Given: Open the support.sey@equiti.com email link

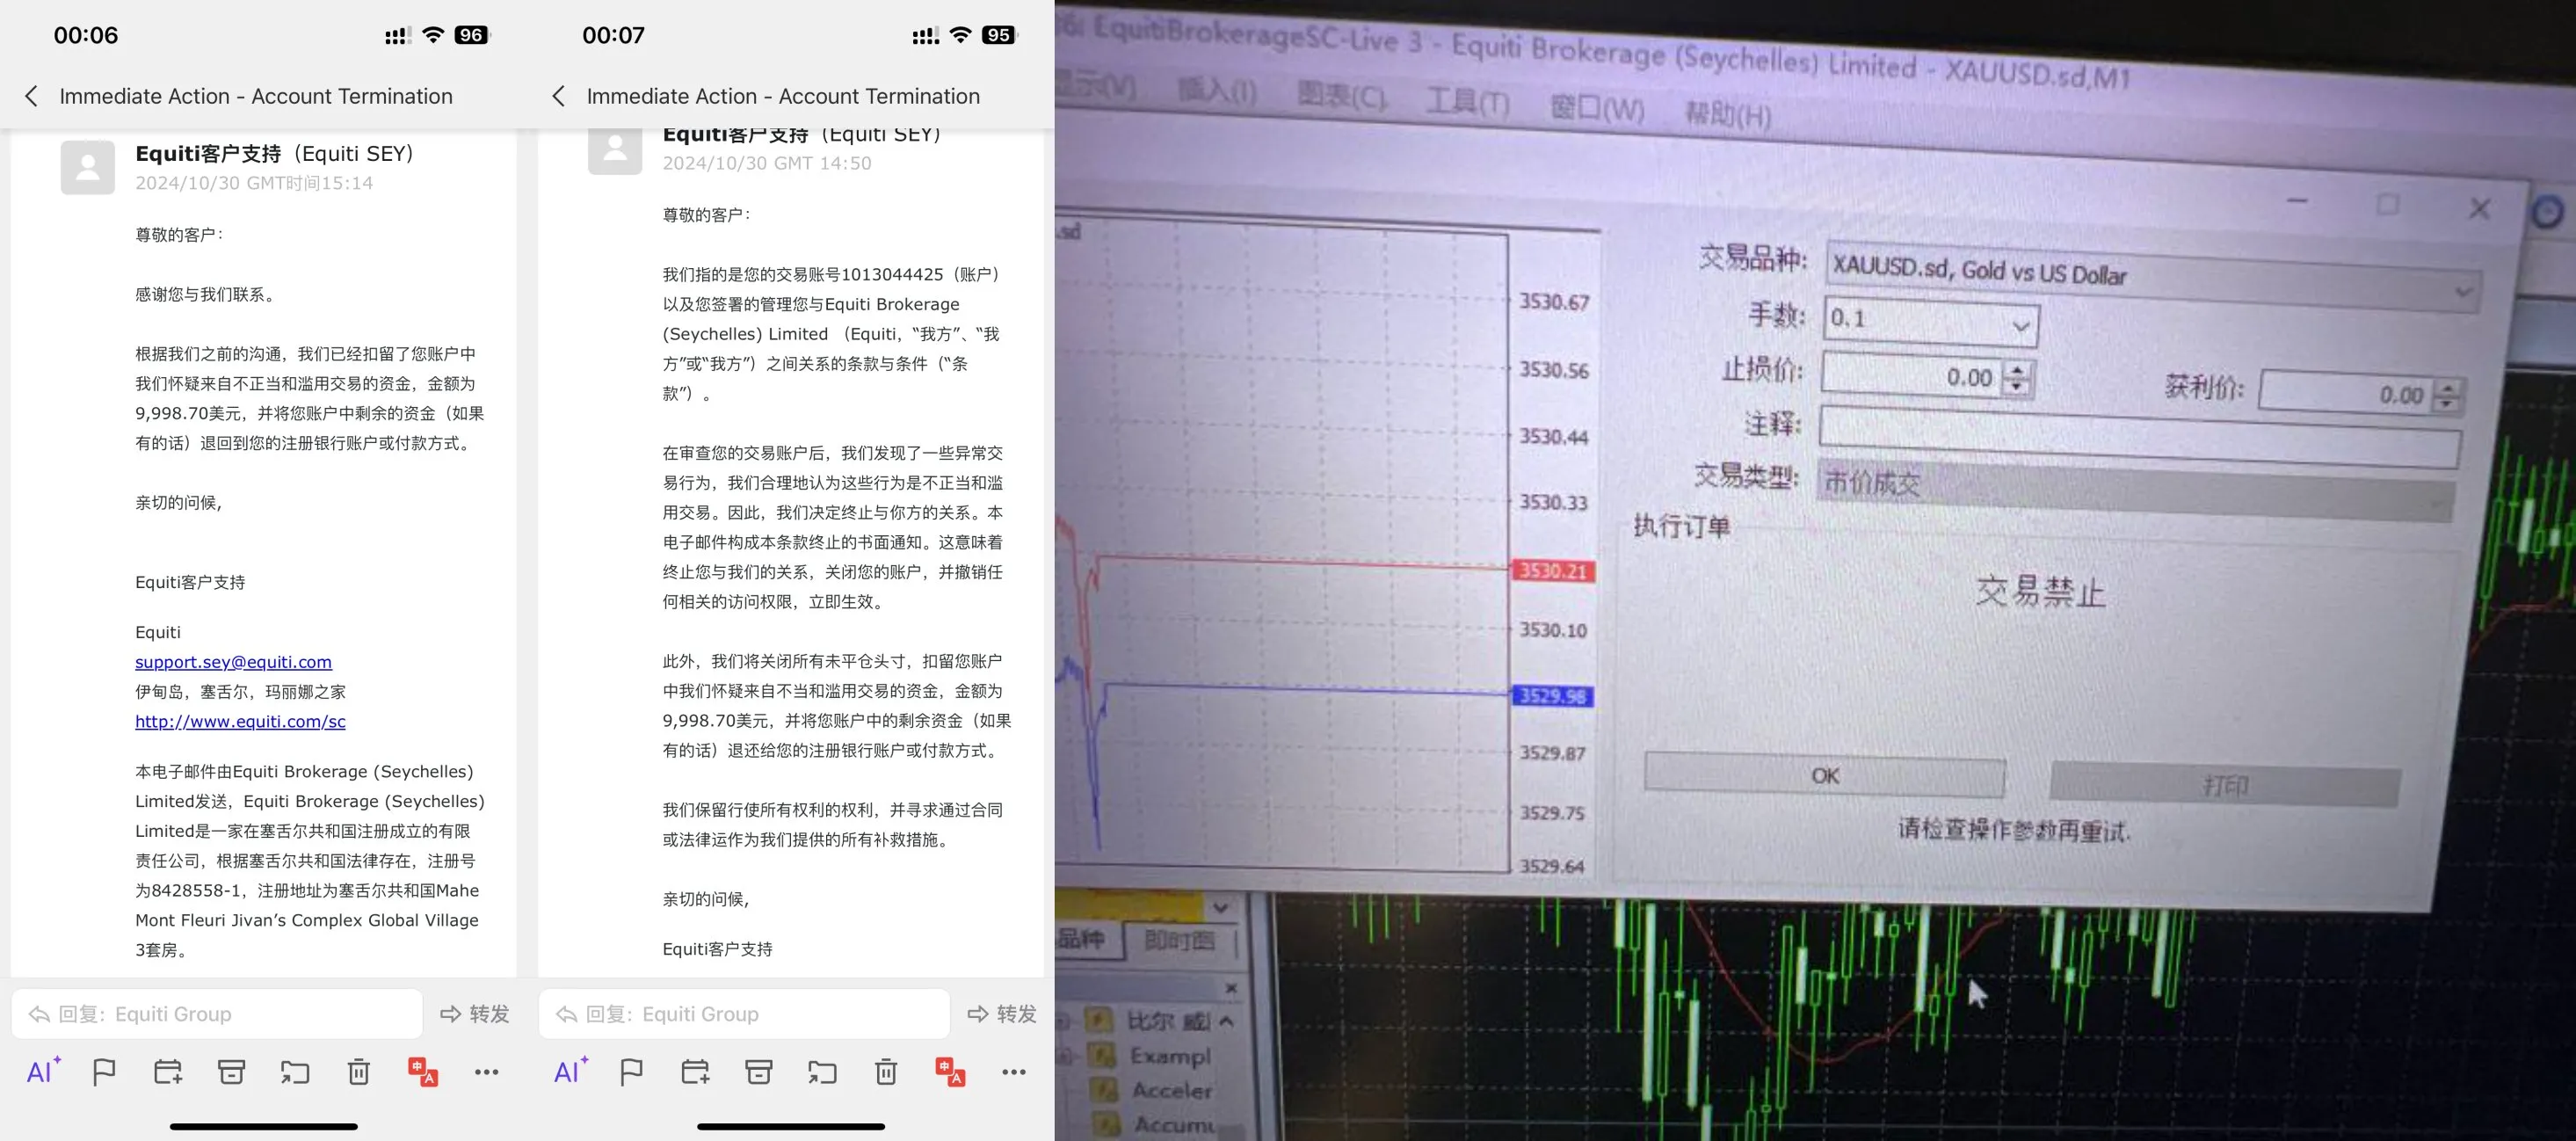Looking at the screenshot, I should [x=233, y=662].
